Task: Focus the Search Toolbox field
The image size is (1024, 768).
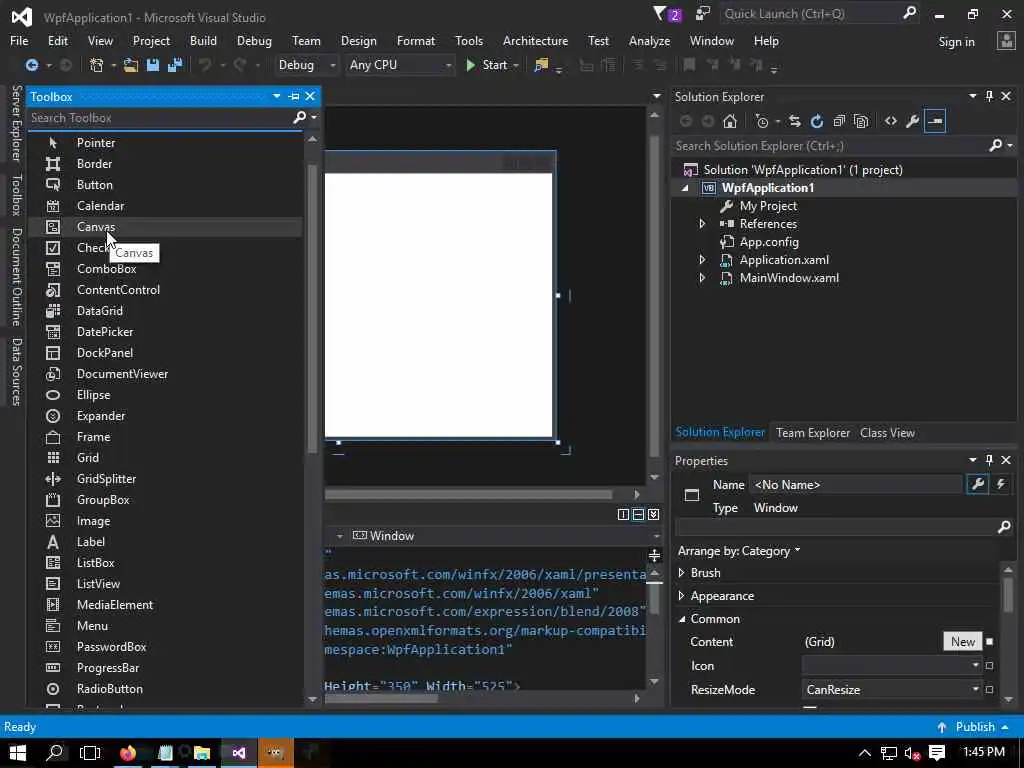Action: click(160, 118)
